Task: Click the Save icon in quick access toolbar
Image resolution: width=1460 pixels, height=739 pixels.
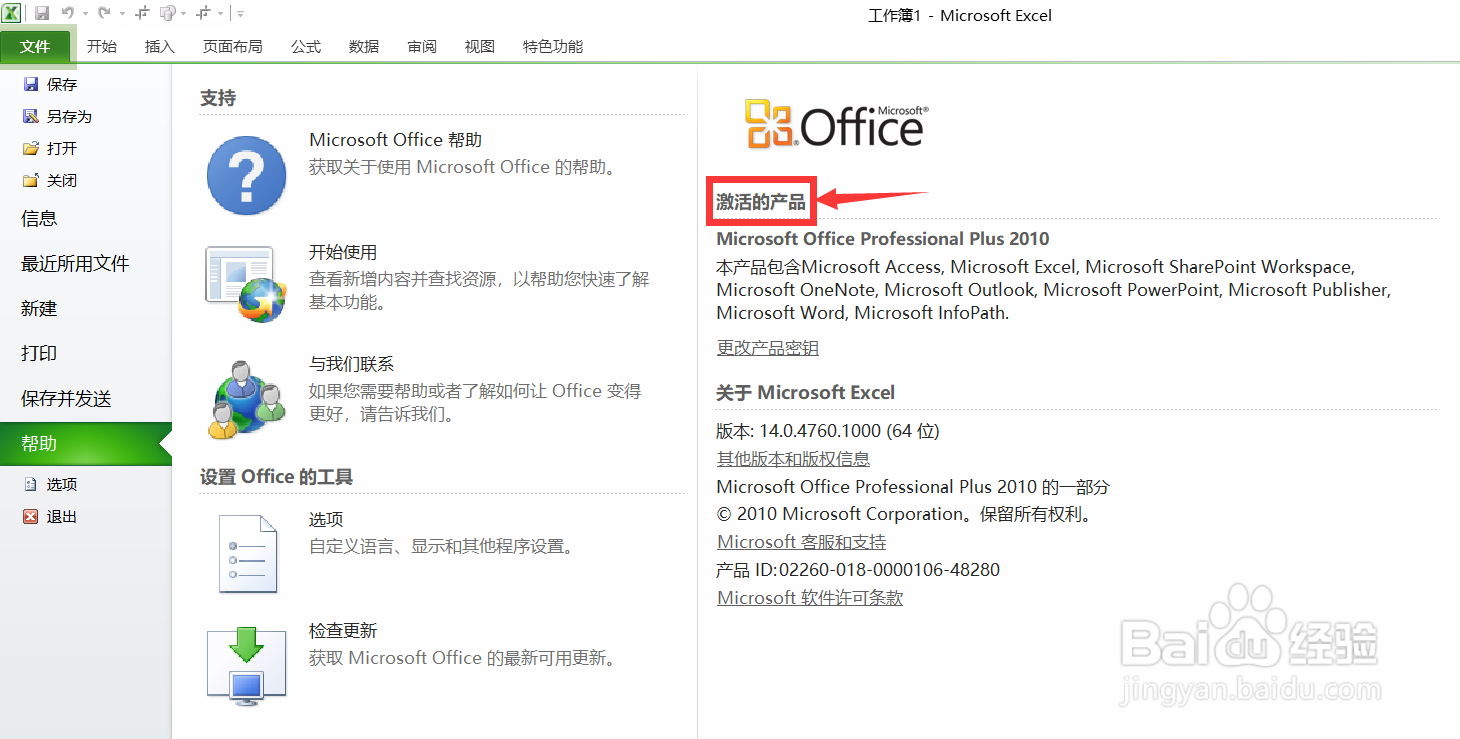Action: [x=42, y=13]
